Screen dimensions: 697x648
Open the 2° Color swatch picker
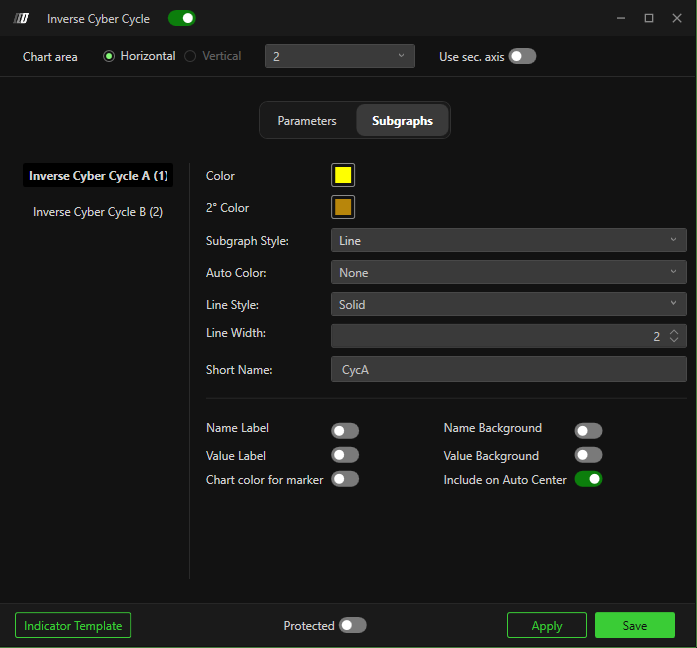coord(343,207)
